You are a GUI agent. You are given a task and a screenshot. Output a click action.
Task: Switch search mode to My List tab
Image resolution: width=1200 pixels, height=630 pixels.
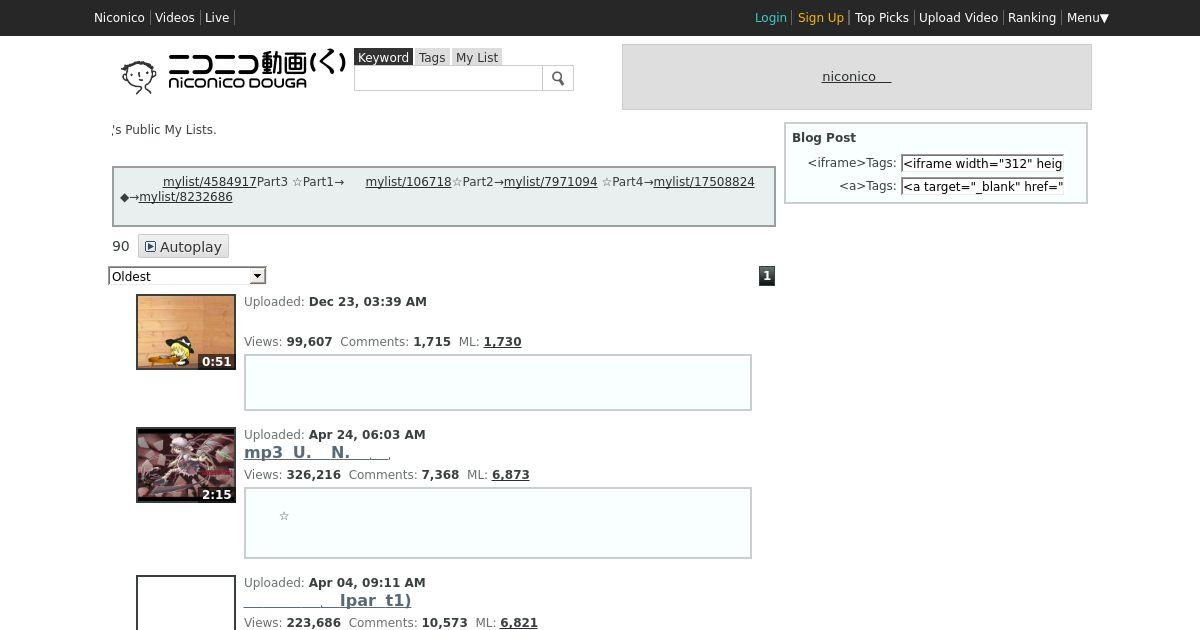click(477, 58)
